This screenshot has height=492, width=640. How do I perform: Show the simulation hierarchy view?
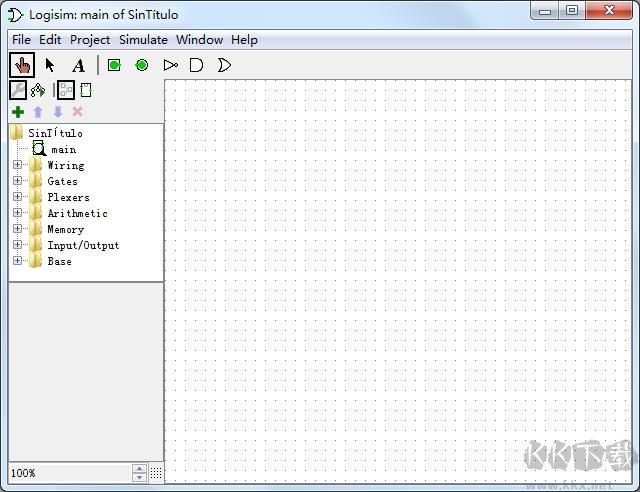tap(38, 90)
